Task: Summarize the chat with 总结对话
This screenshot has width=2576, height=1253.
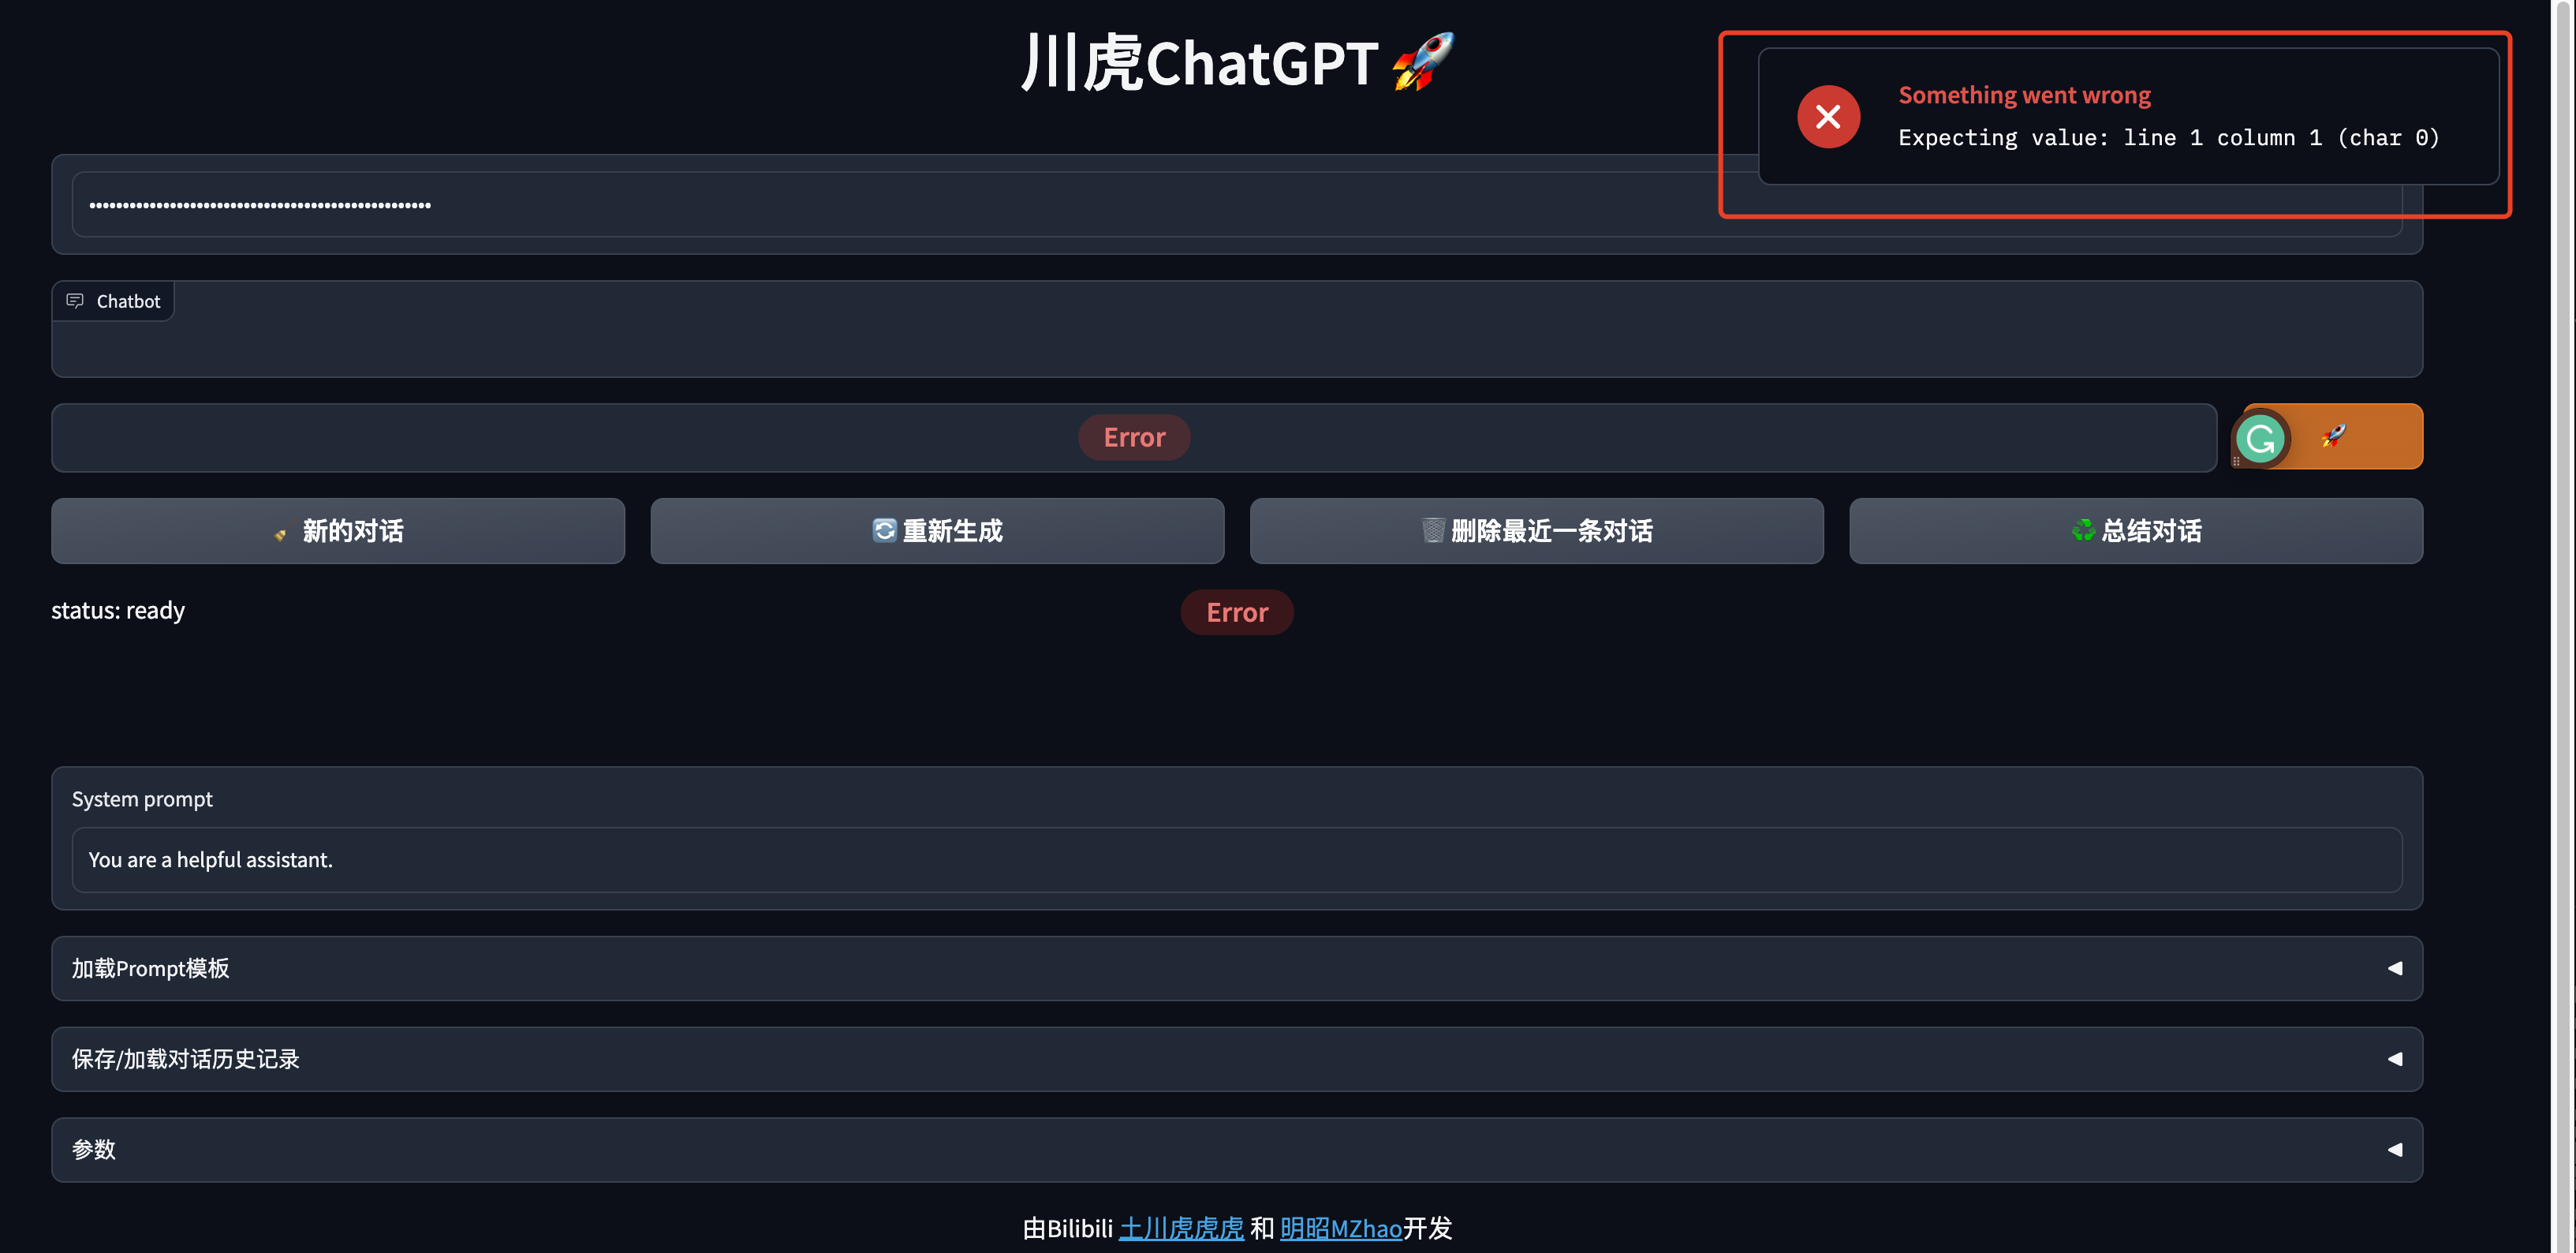Action: point(2136,531)
